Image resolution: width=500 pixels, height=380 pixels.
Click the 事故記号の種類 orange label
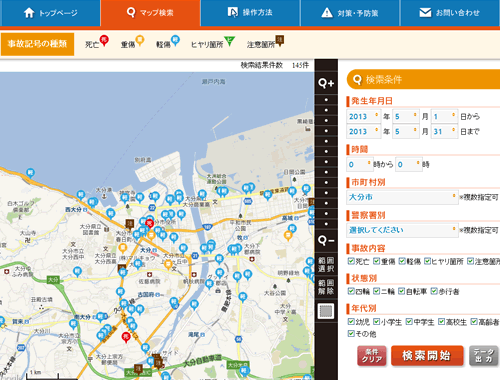point(37,44)
